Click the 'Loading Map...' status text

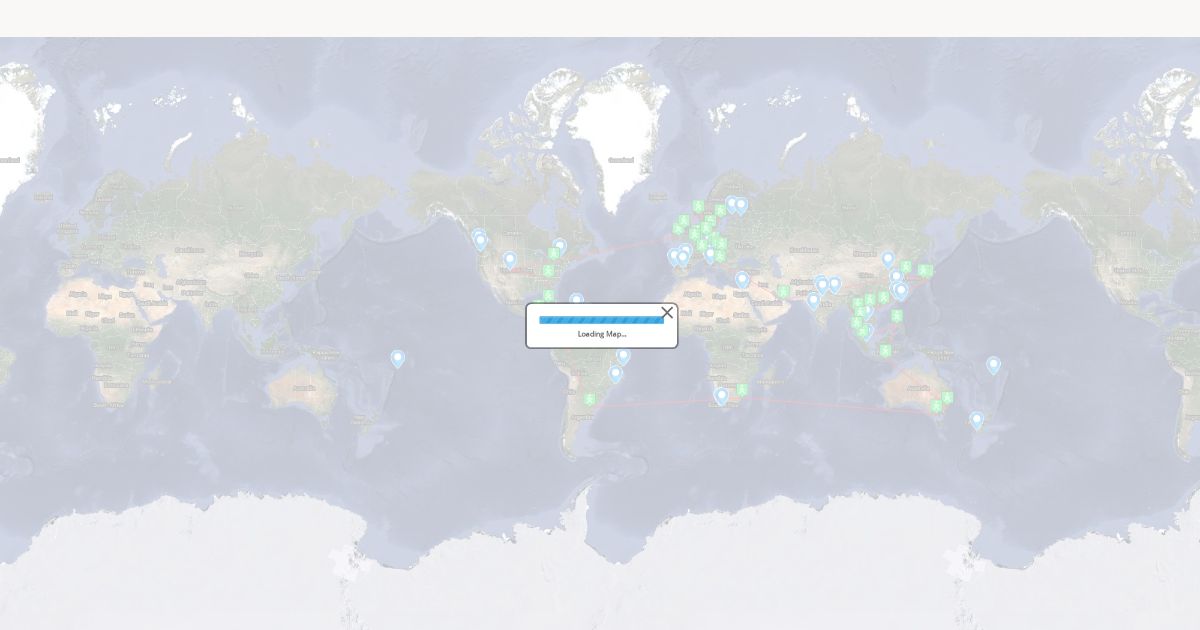point(602,334)
